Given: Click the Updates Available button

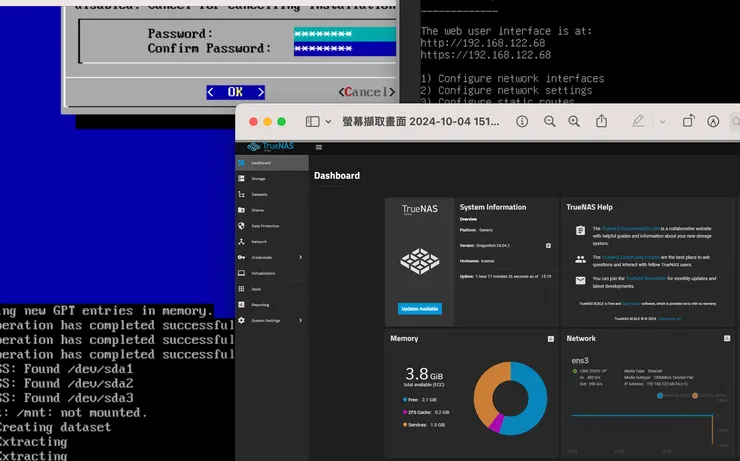Looking at the screenshot, I should coord(420,309).
